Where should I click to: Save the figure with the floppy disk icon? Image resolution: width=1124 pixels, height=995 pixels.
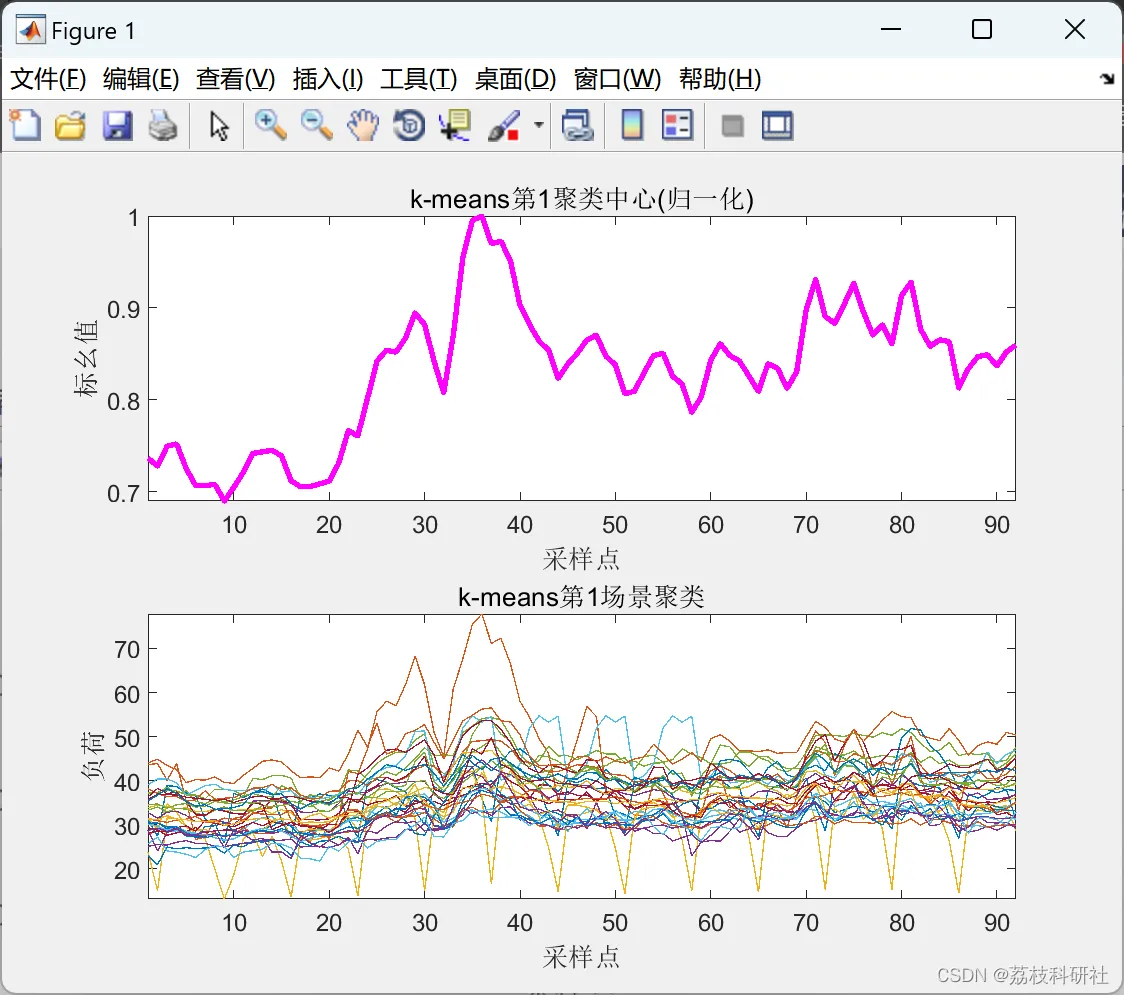117,125
